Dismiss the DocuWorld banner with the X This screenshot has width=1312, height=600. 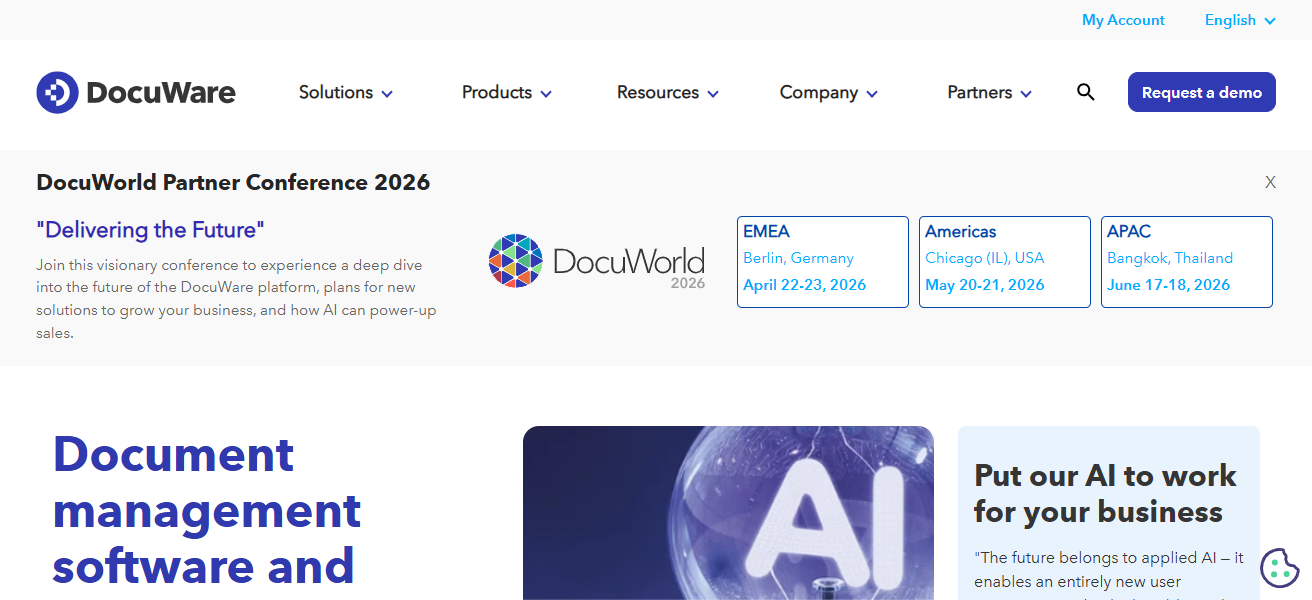click(1270, 182)
